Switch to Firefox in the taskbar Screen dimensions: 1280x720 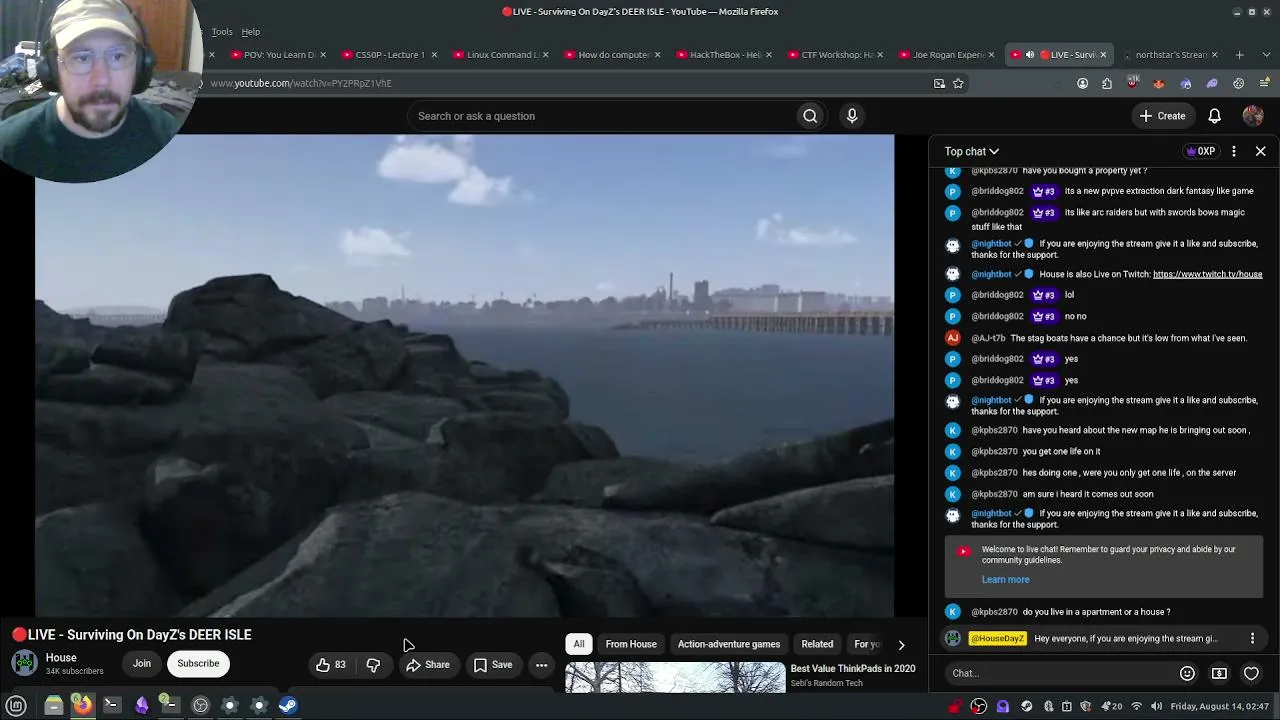click(82, 705)
